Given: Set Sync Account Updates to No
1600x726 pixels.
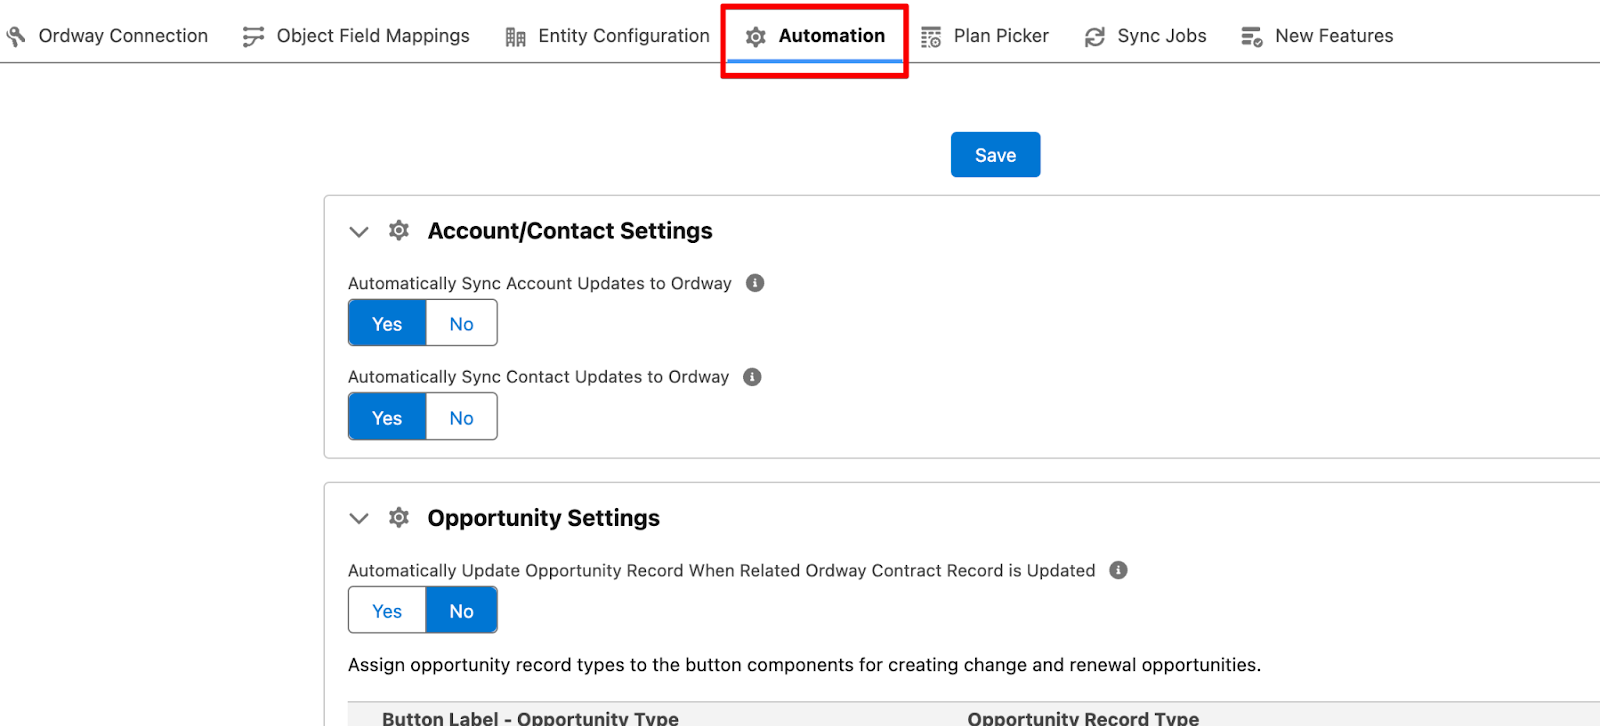Looking at the screenshot, I should pos(461,324).
